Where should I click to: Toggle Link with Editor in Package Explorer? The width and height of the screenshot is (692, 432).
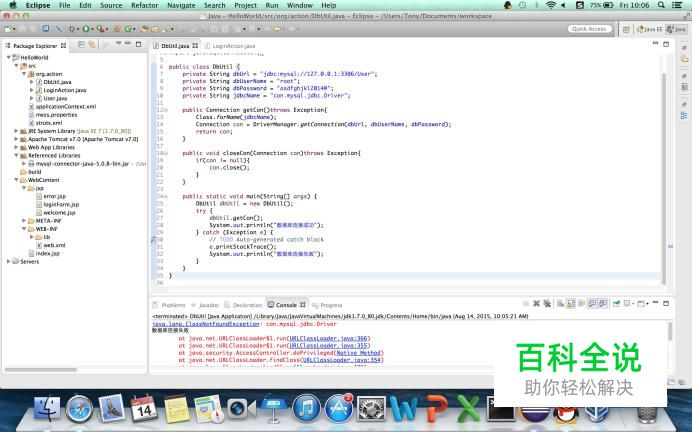click(92, 45)
